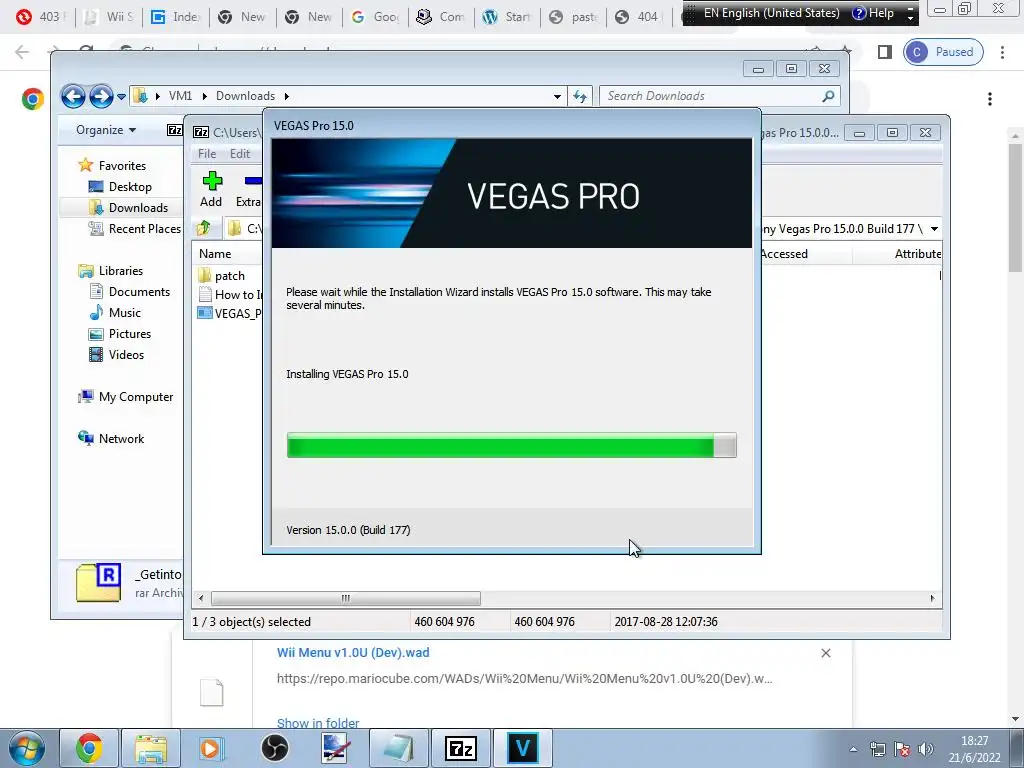Open the address bar history dropdown
Viewport: 1024px width, 768px height.
pos(557,97)
